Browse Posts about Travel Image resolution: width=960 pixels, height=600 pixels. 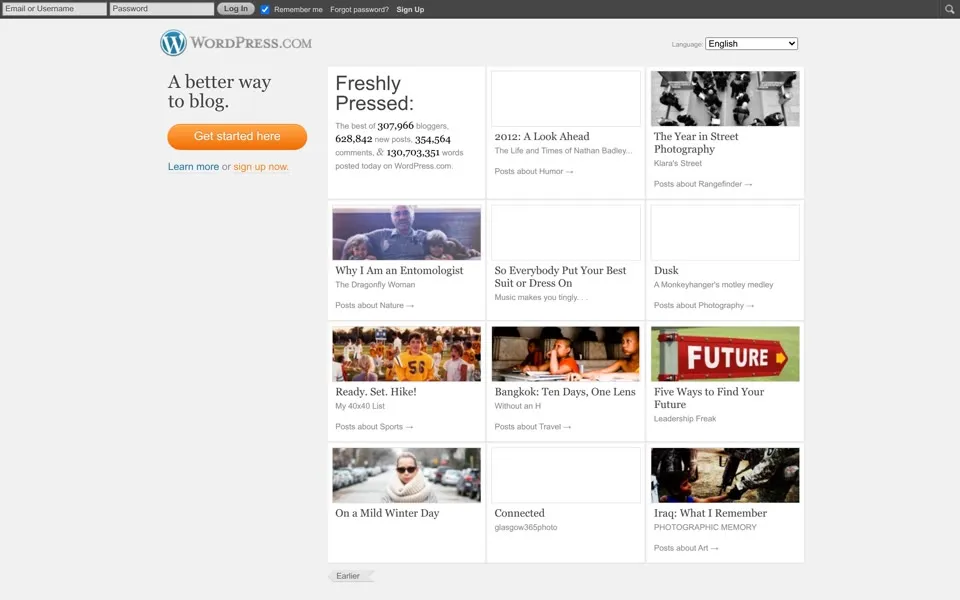coord(533,427)
